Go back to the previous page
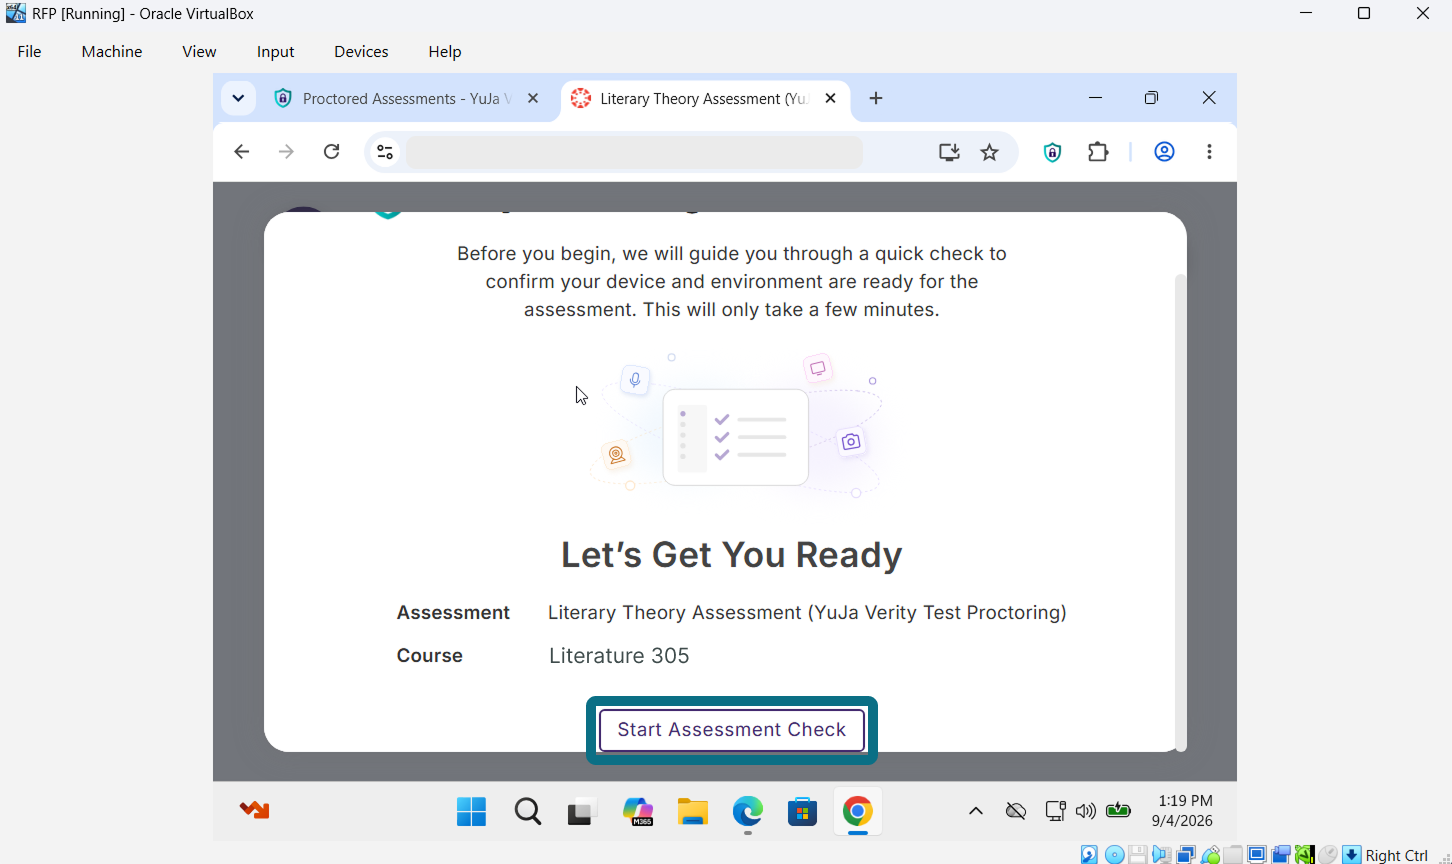 (x=241, y=152)
